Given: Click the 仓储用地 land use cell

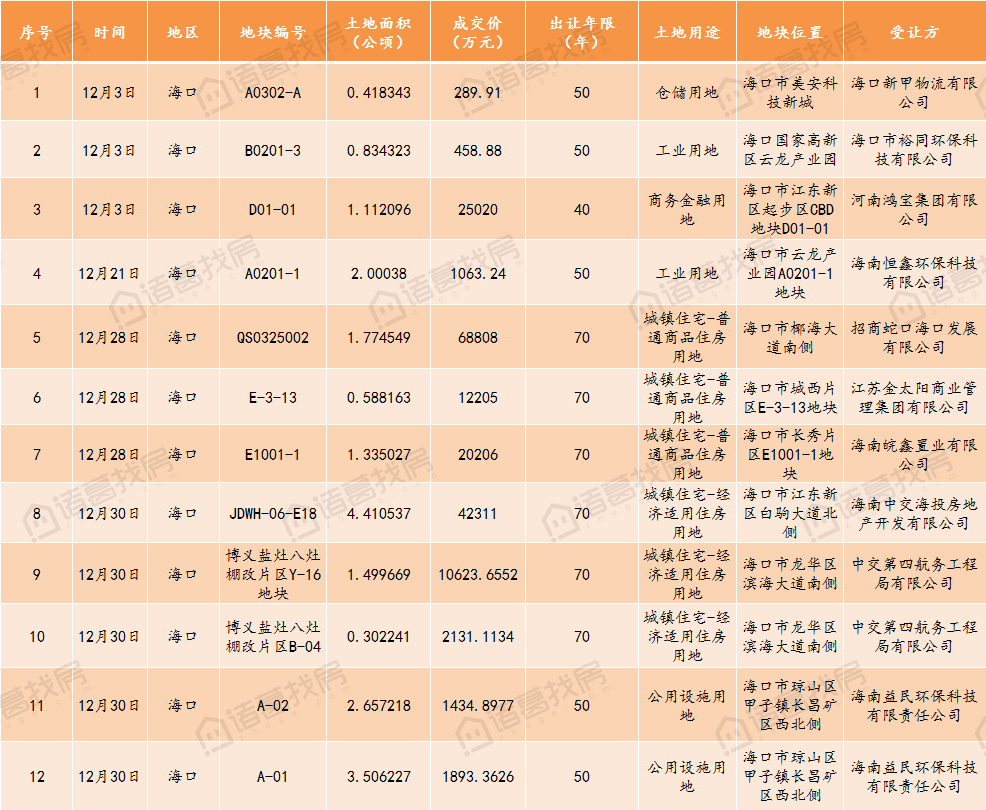Looking at the screenshot, I should point(687,92).
